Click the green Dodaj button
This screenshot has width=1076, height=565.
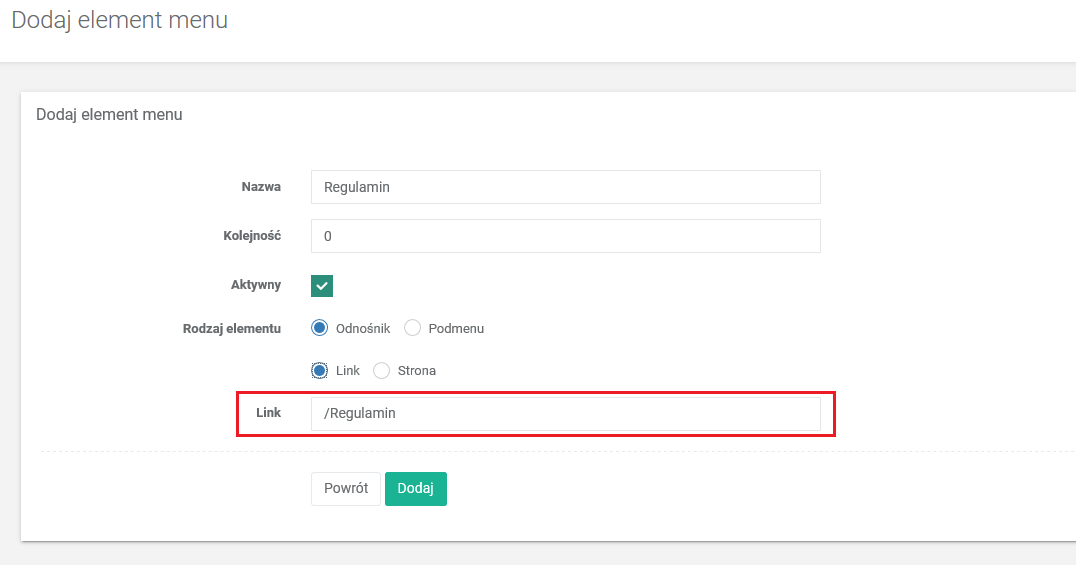pos(415,489)
